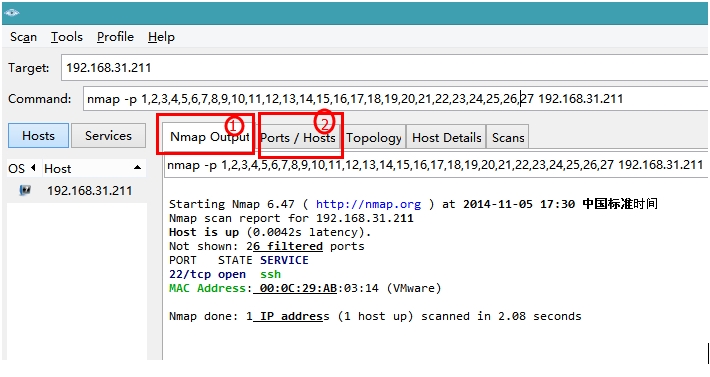Image resolution: width=710 pixels, height=377 pixels.
Task: Click the OS icon beside host 192.168.31.211
Action: click(25, 191)
